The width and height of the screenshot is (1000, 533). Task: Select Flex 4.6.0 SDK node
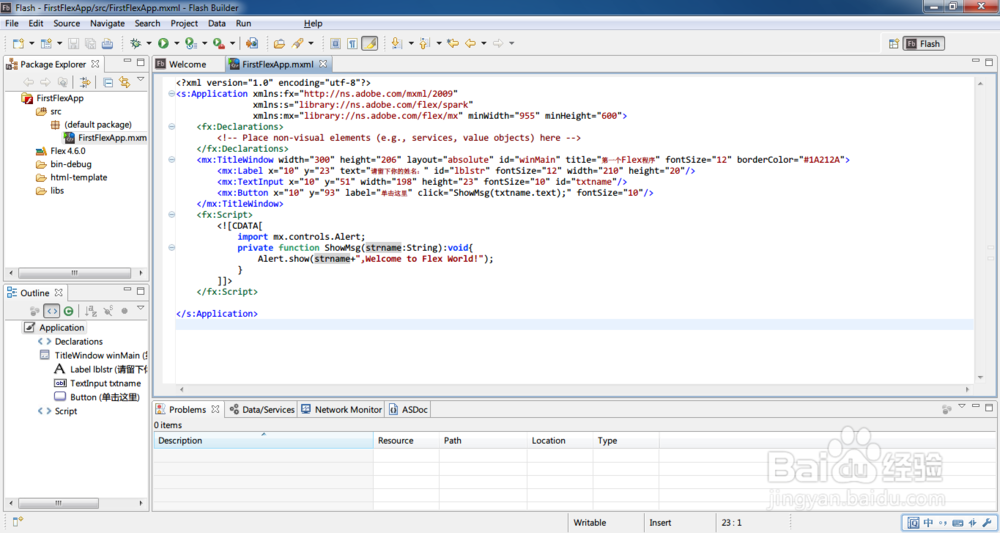click(x=68, y=151)
